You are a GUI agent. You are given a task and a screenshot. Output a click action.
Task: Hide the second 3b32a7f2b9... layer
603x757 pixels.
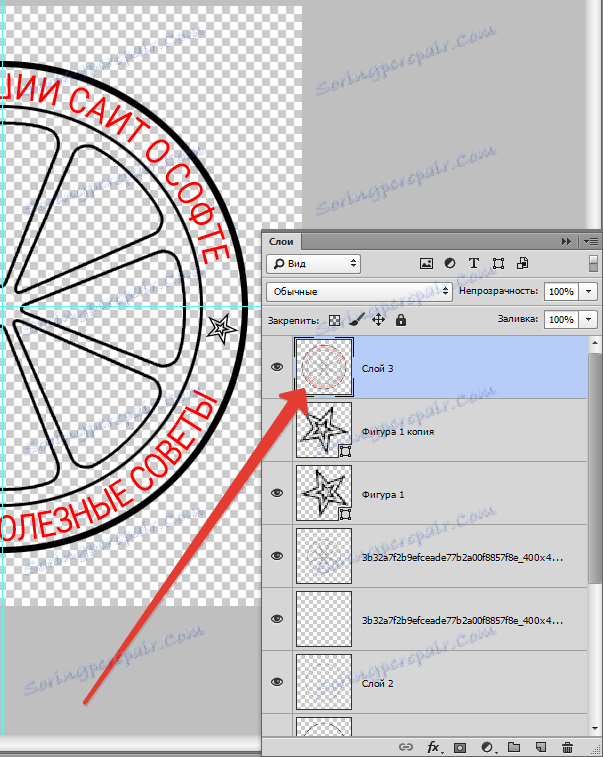[277, 619]
